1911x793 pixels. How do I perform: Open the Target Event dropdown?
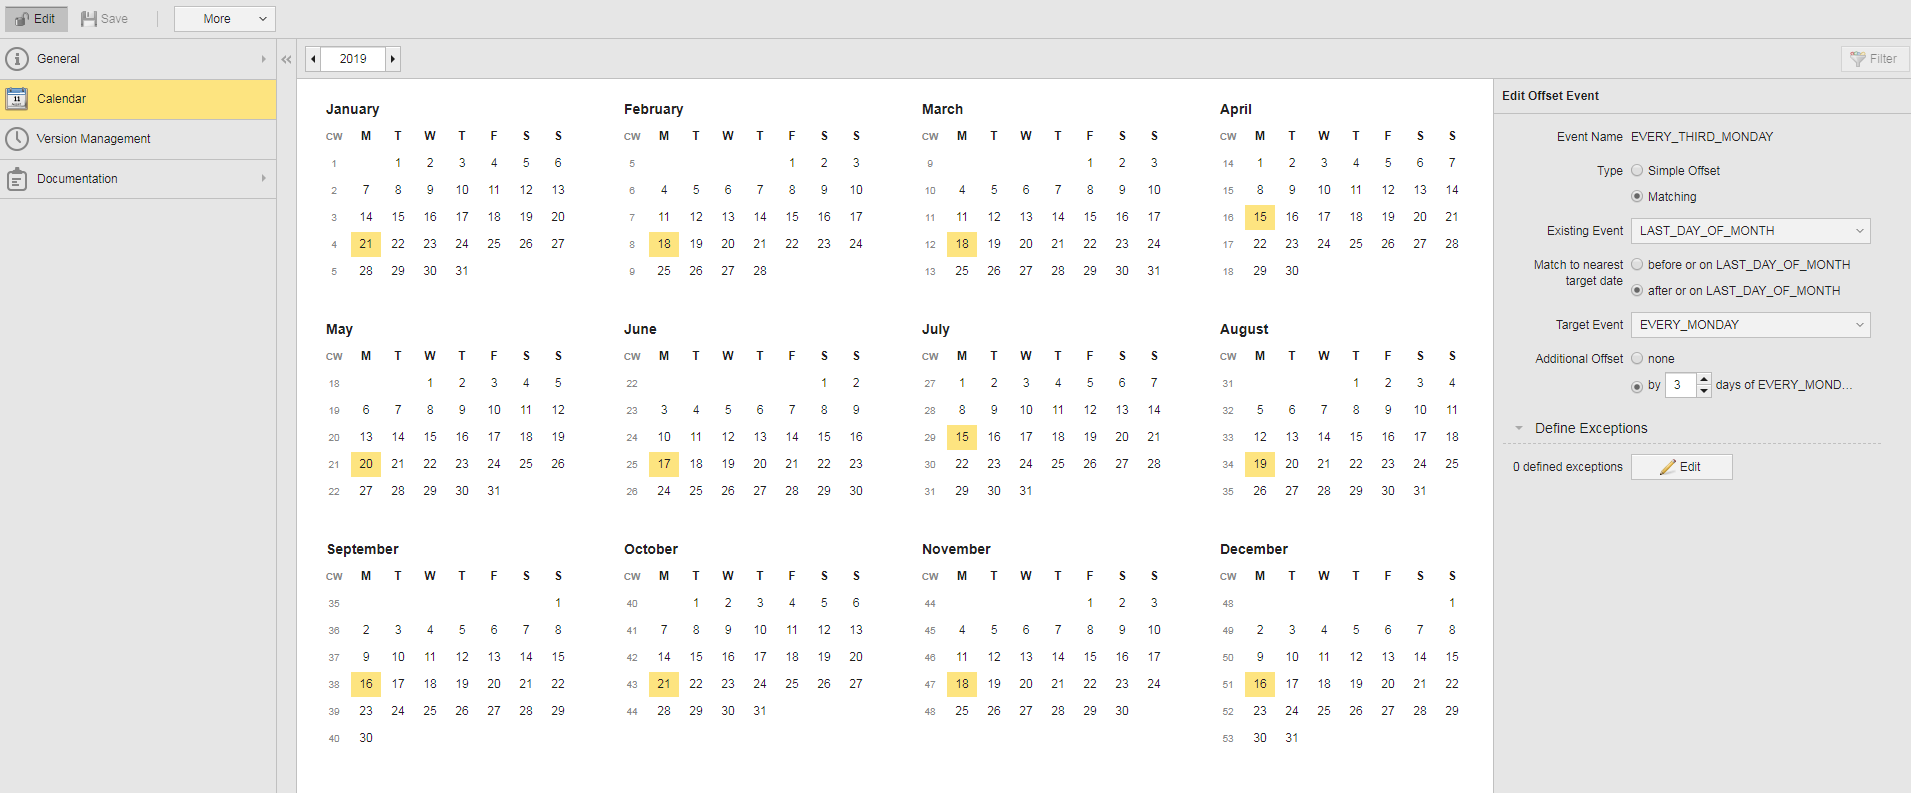[1750, 325]
